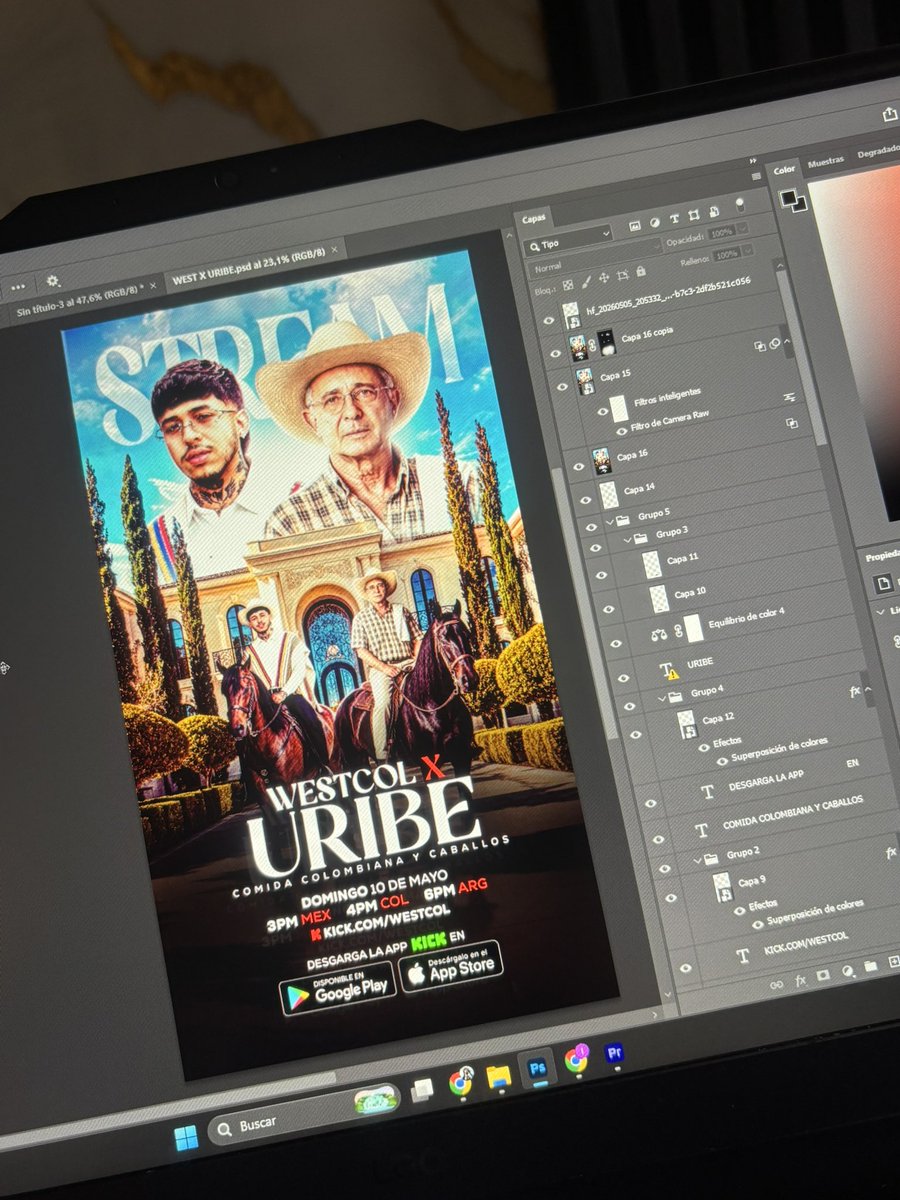900x1200 pixels.
Task: Add a layer mask at panel bottom
Action: pos(823,975)
